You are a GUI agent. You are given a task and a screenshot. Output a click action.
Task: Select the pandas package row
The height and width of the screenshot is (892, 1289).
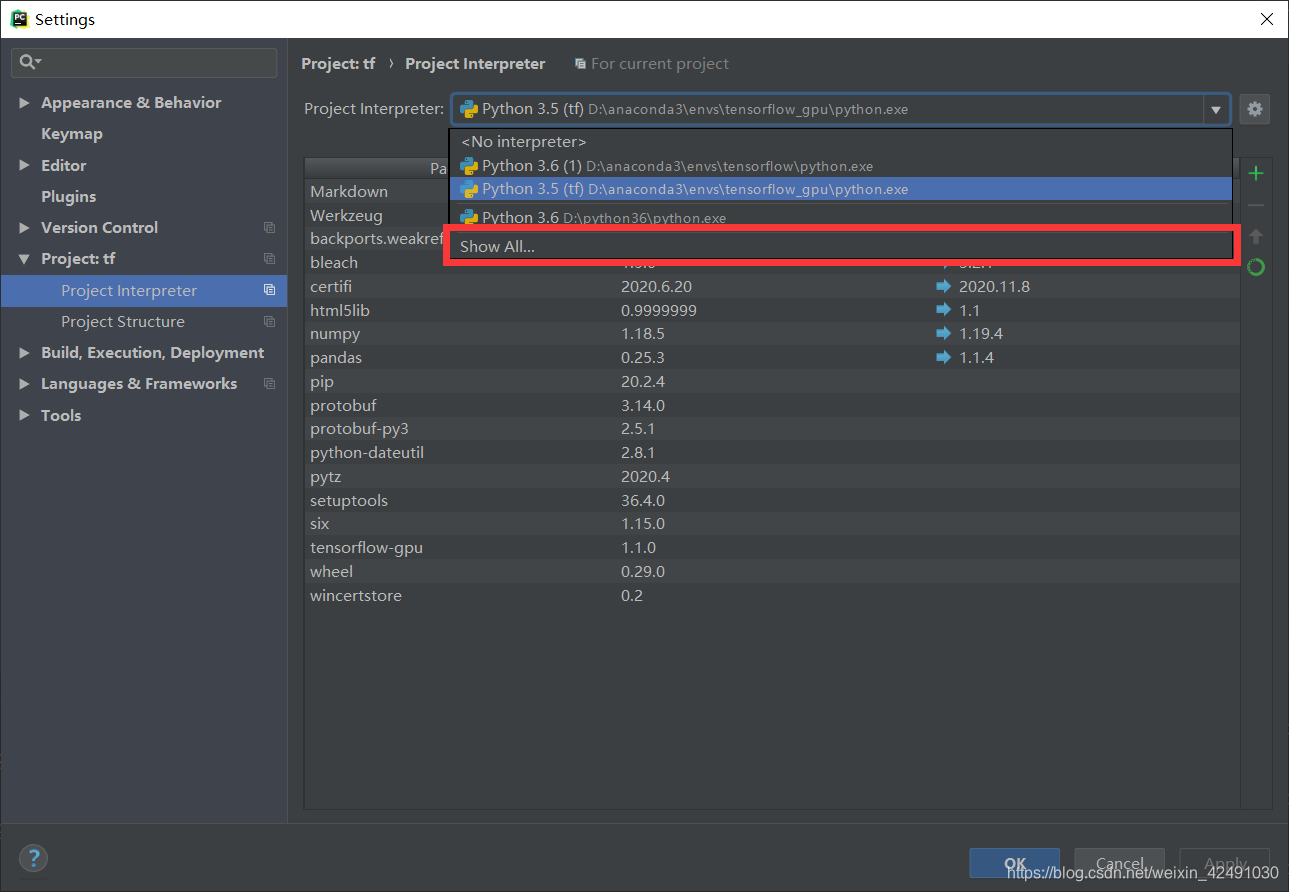[772, 358]
